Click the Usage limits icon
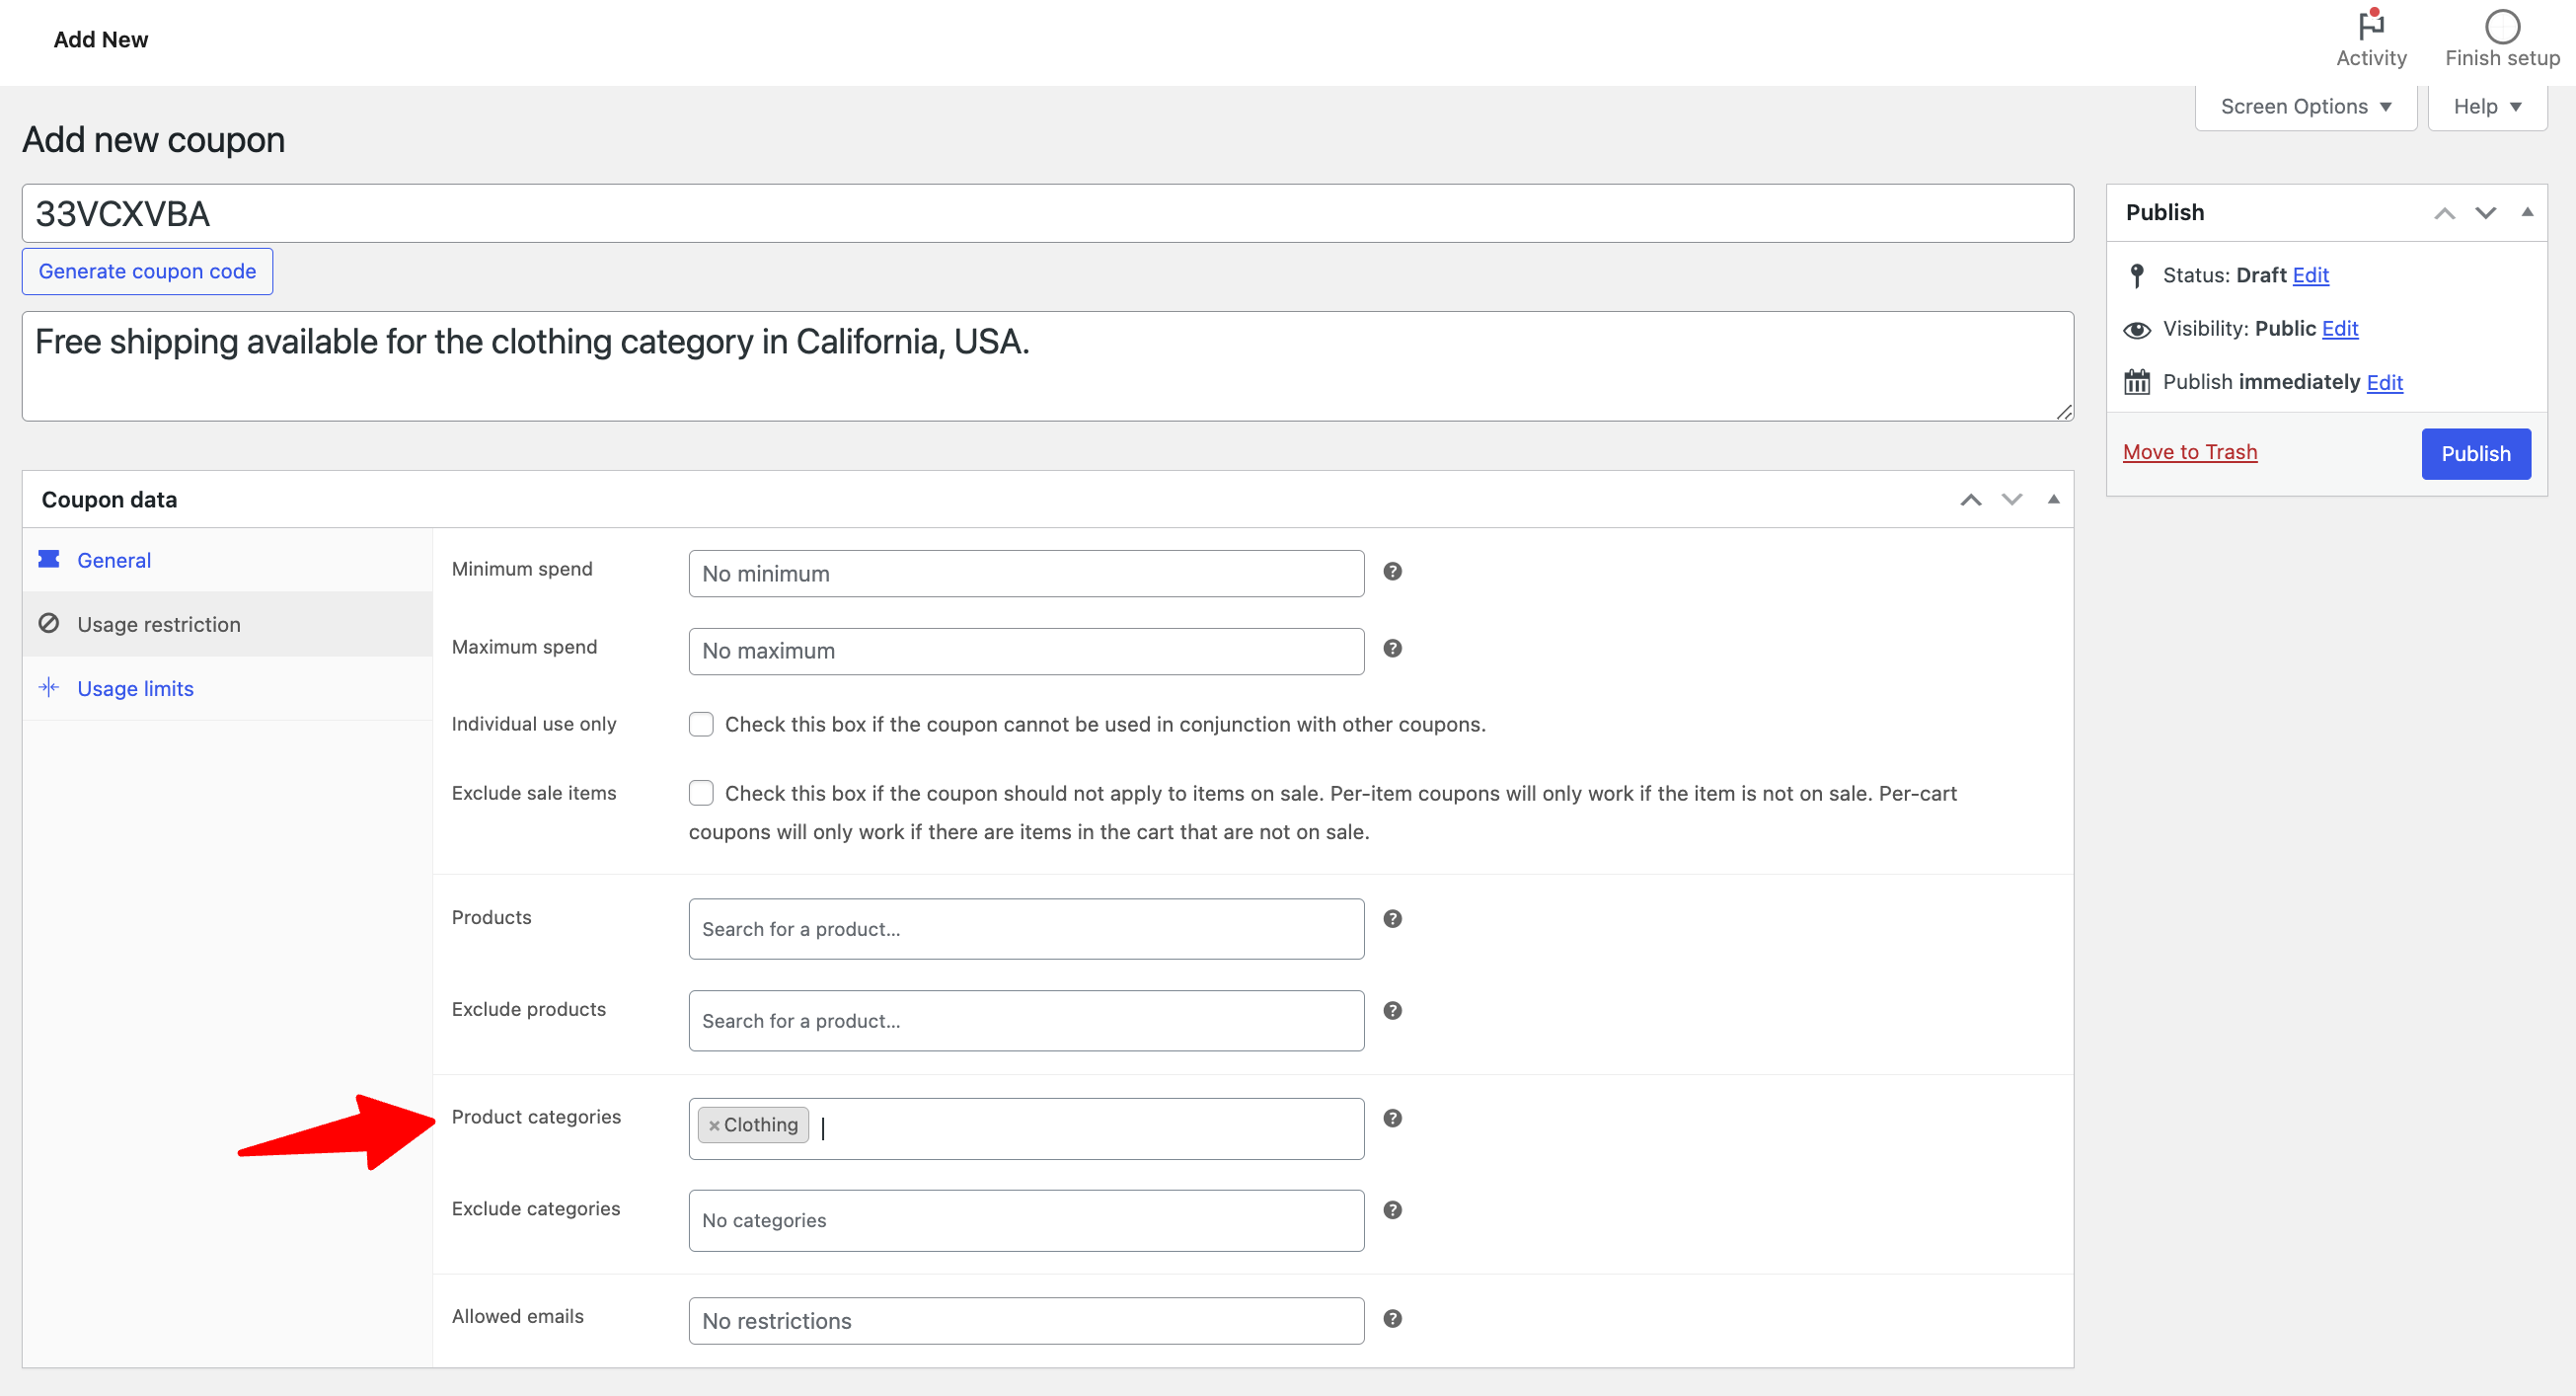 coord(48,687)
